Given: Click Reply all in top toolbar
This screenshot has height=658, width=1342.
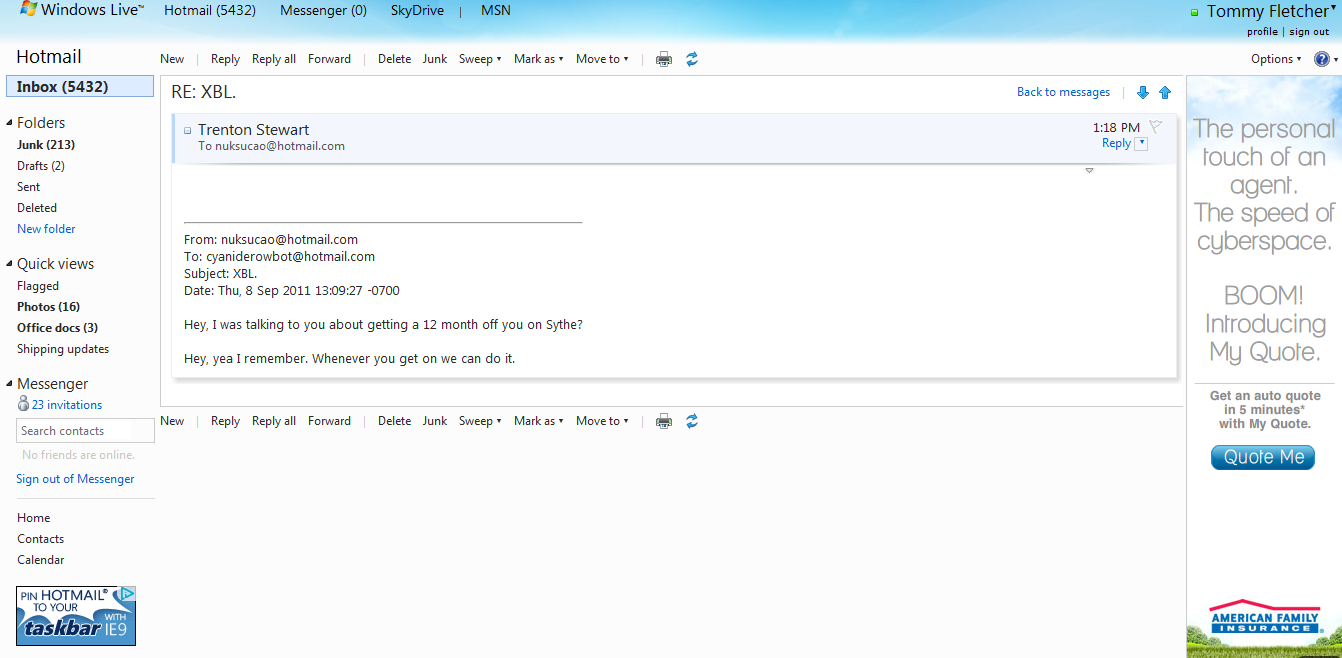Looking at the screenshot, I should 274,59.
